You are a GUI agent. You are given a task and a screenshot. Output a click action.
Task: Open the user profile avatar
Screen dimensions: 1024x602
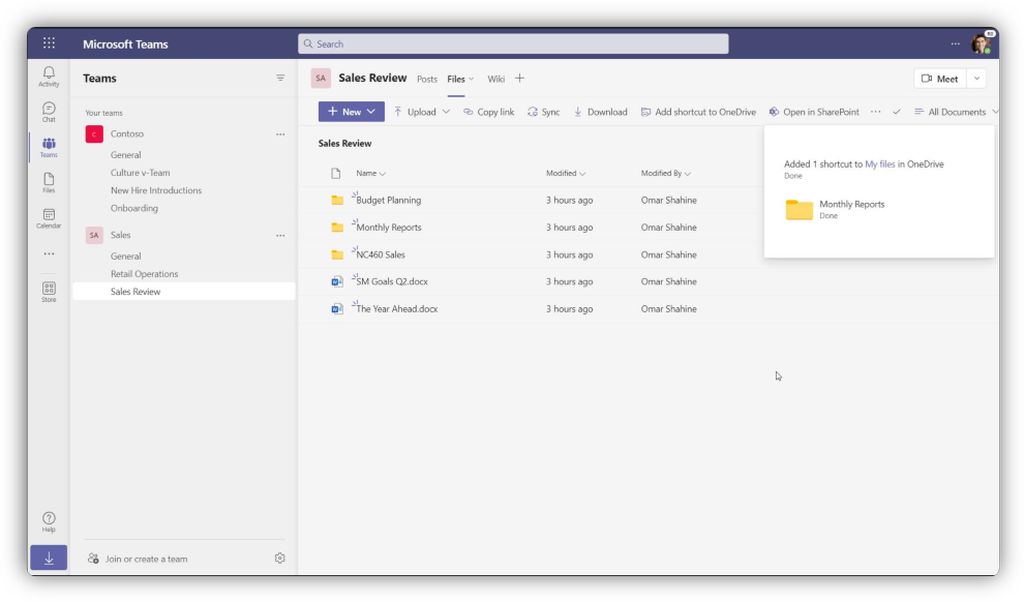click(x=981, y=44)
